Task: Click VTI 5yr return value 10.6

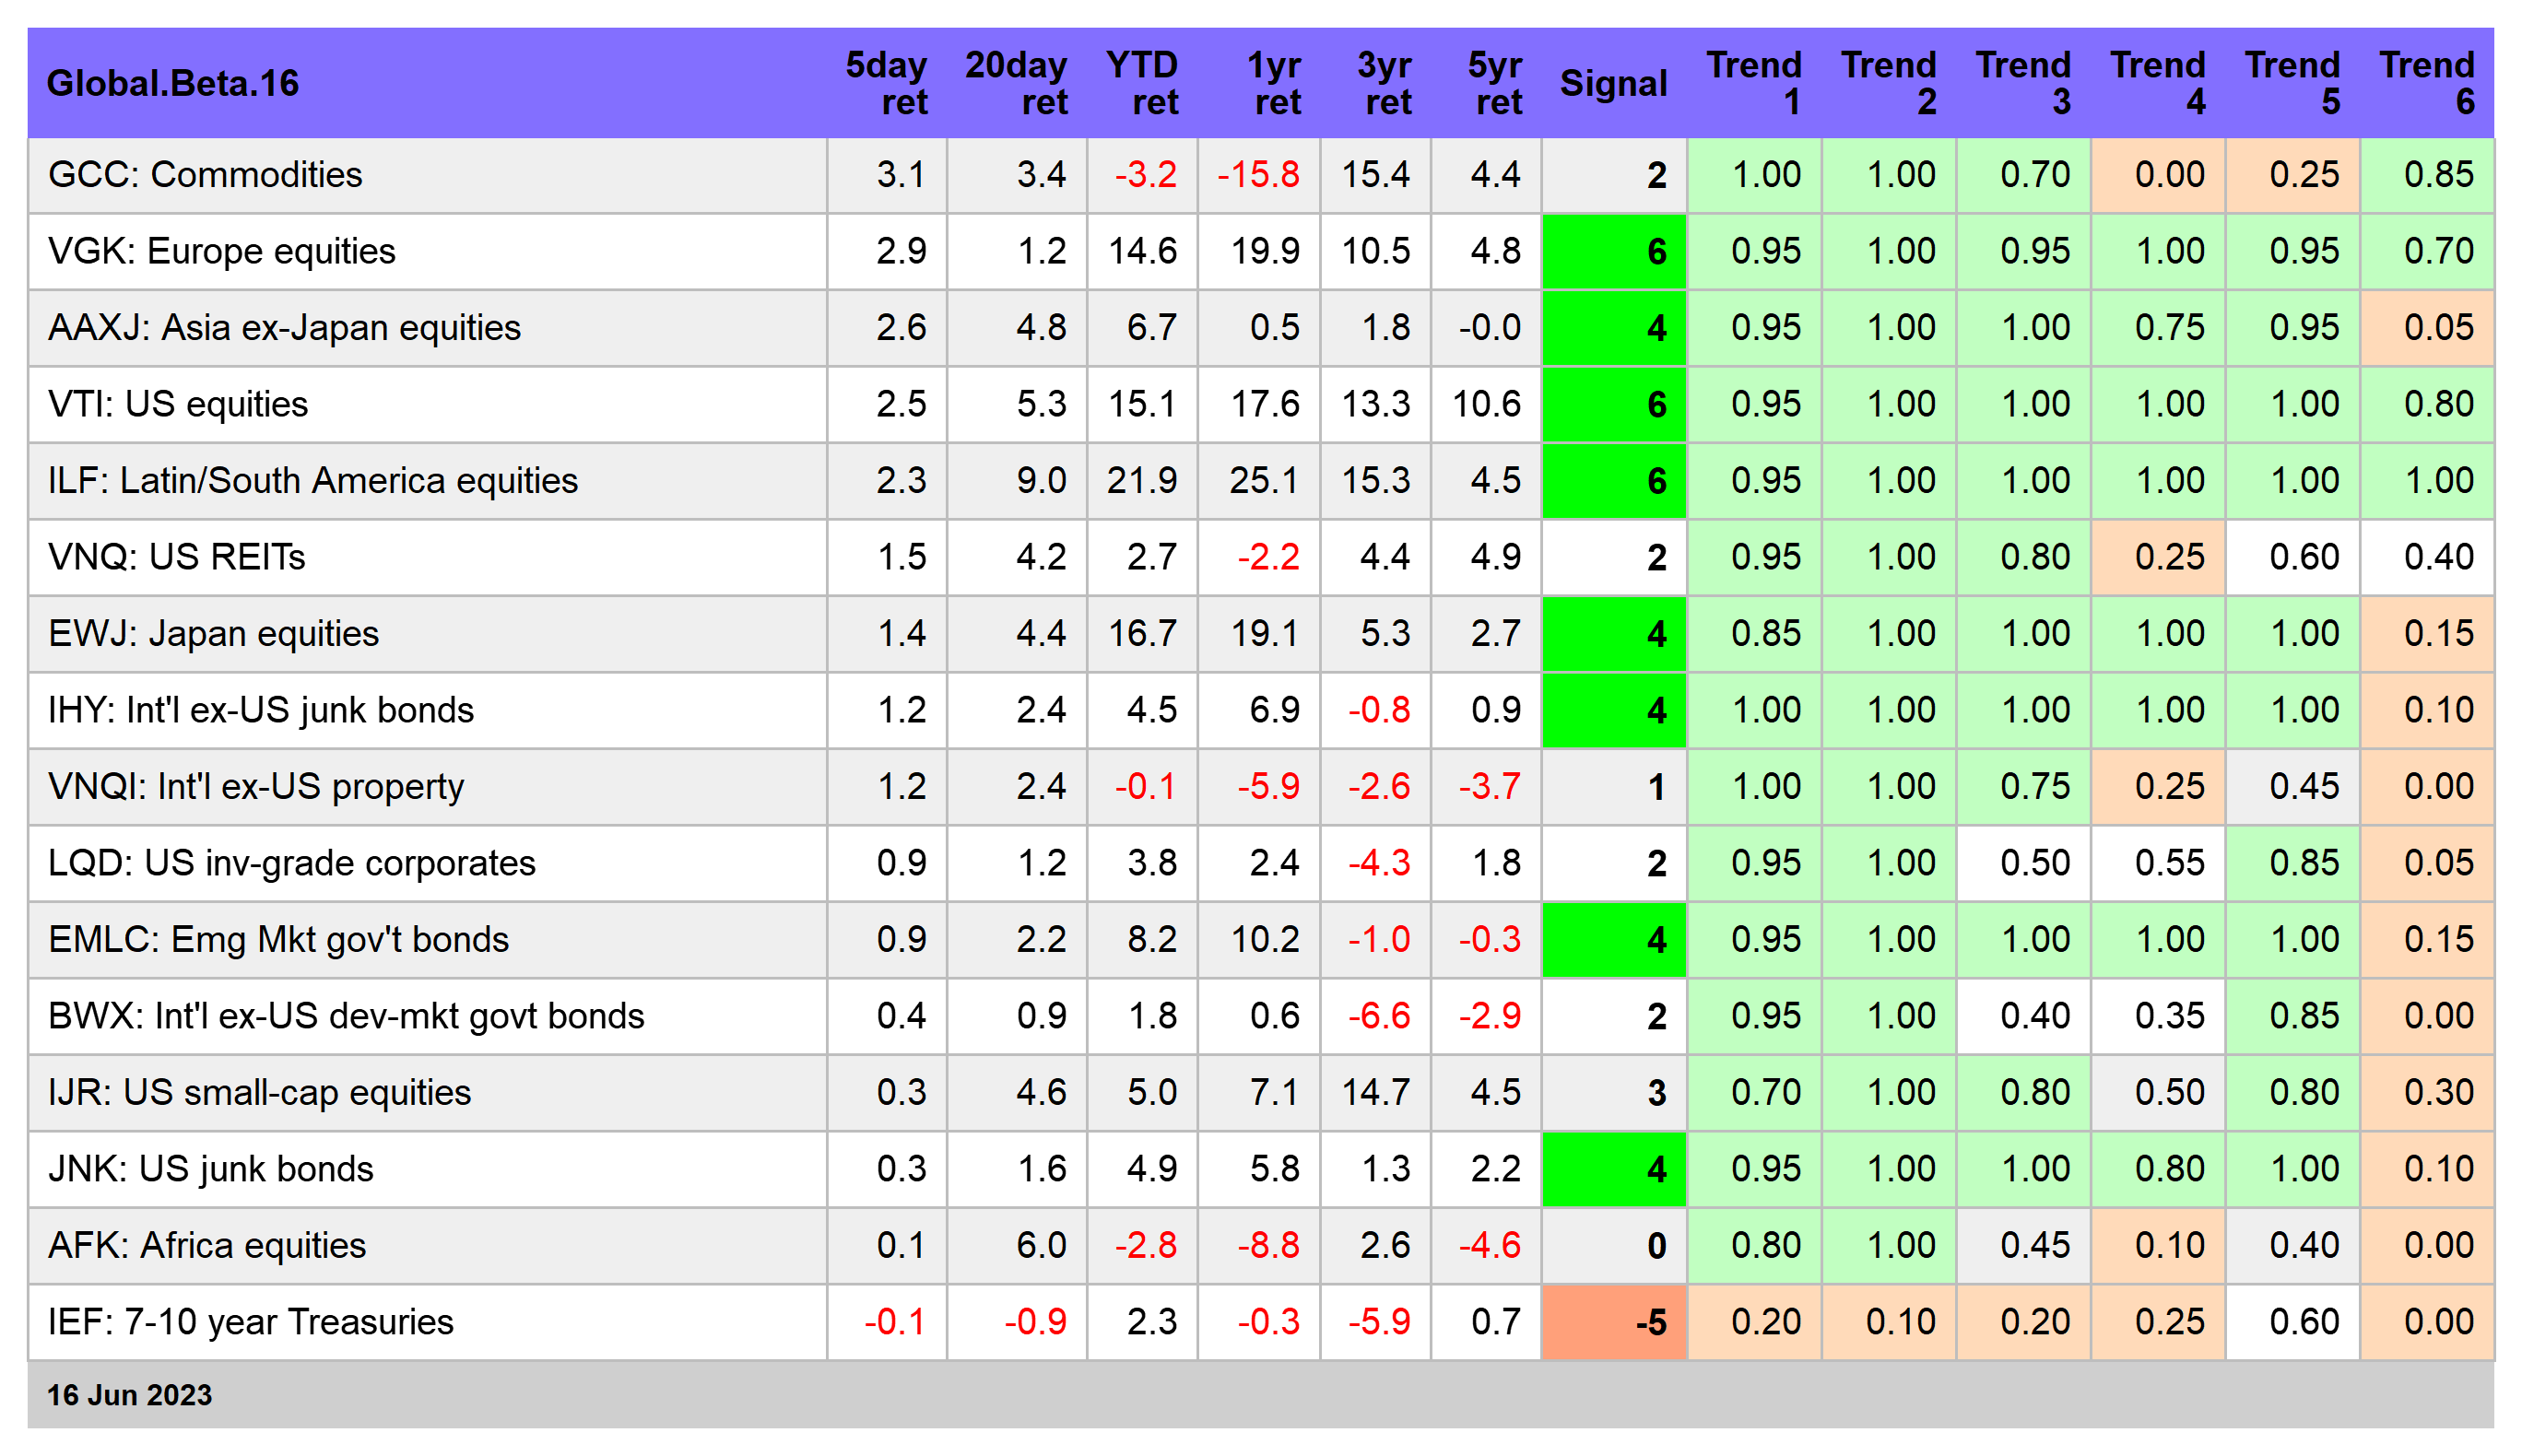Action: point(1487,404)
